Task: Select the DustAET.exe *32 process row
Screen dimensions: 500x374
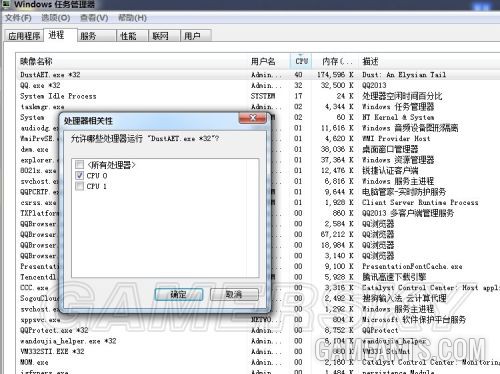Action: 258,75
